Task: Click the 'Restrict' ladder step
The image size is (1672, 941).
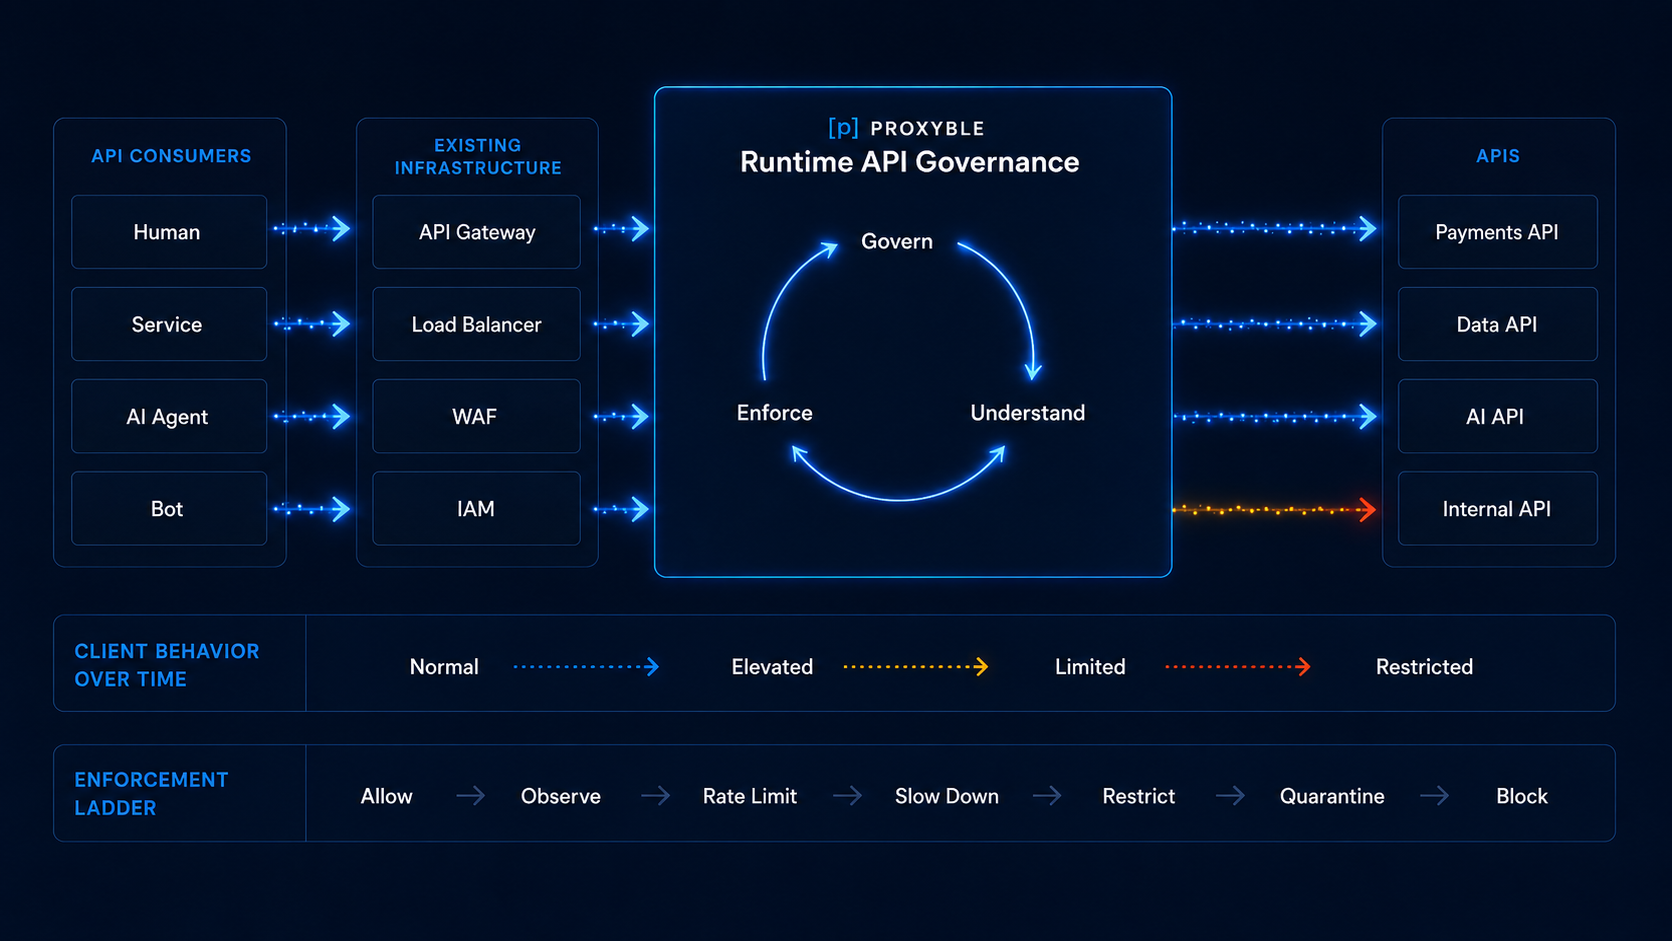Action: click(1138, 796)
